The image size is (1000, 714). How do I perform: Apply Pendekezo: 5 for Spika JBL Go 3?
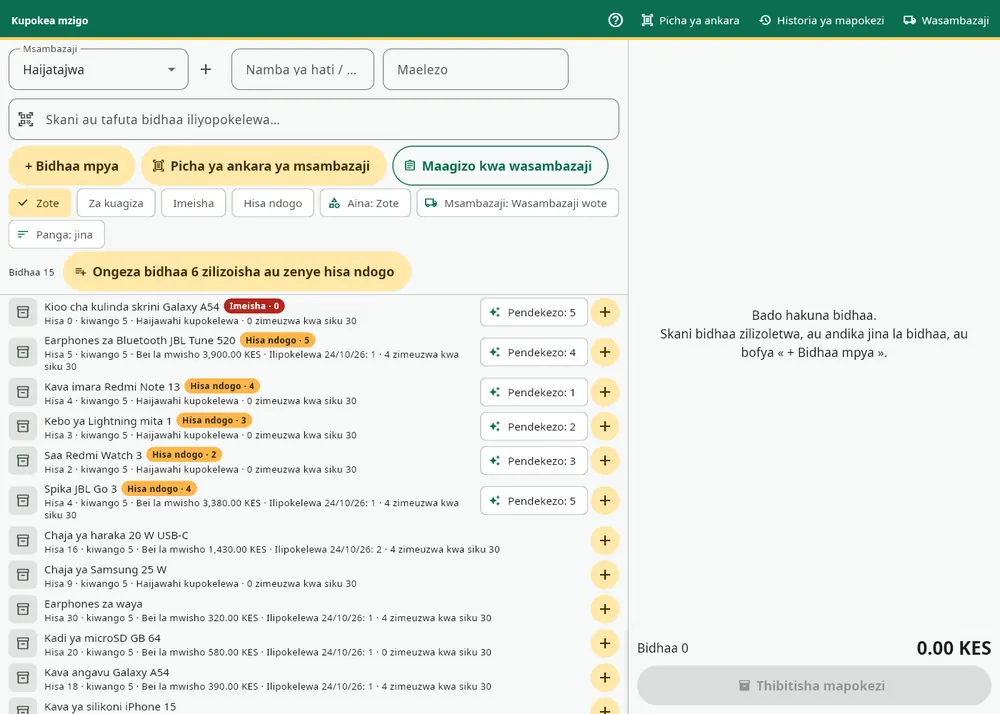(534, 500)
